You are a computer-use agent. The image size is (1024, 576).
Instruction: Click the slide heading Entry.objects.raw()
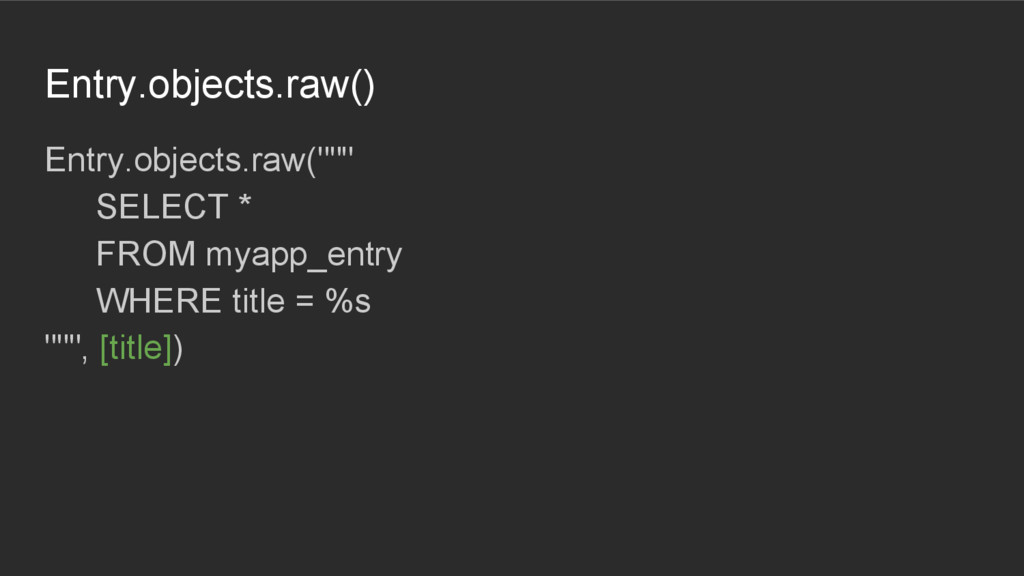point(210,85)
